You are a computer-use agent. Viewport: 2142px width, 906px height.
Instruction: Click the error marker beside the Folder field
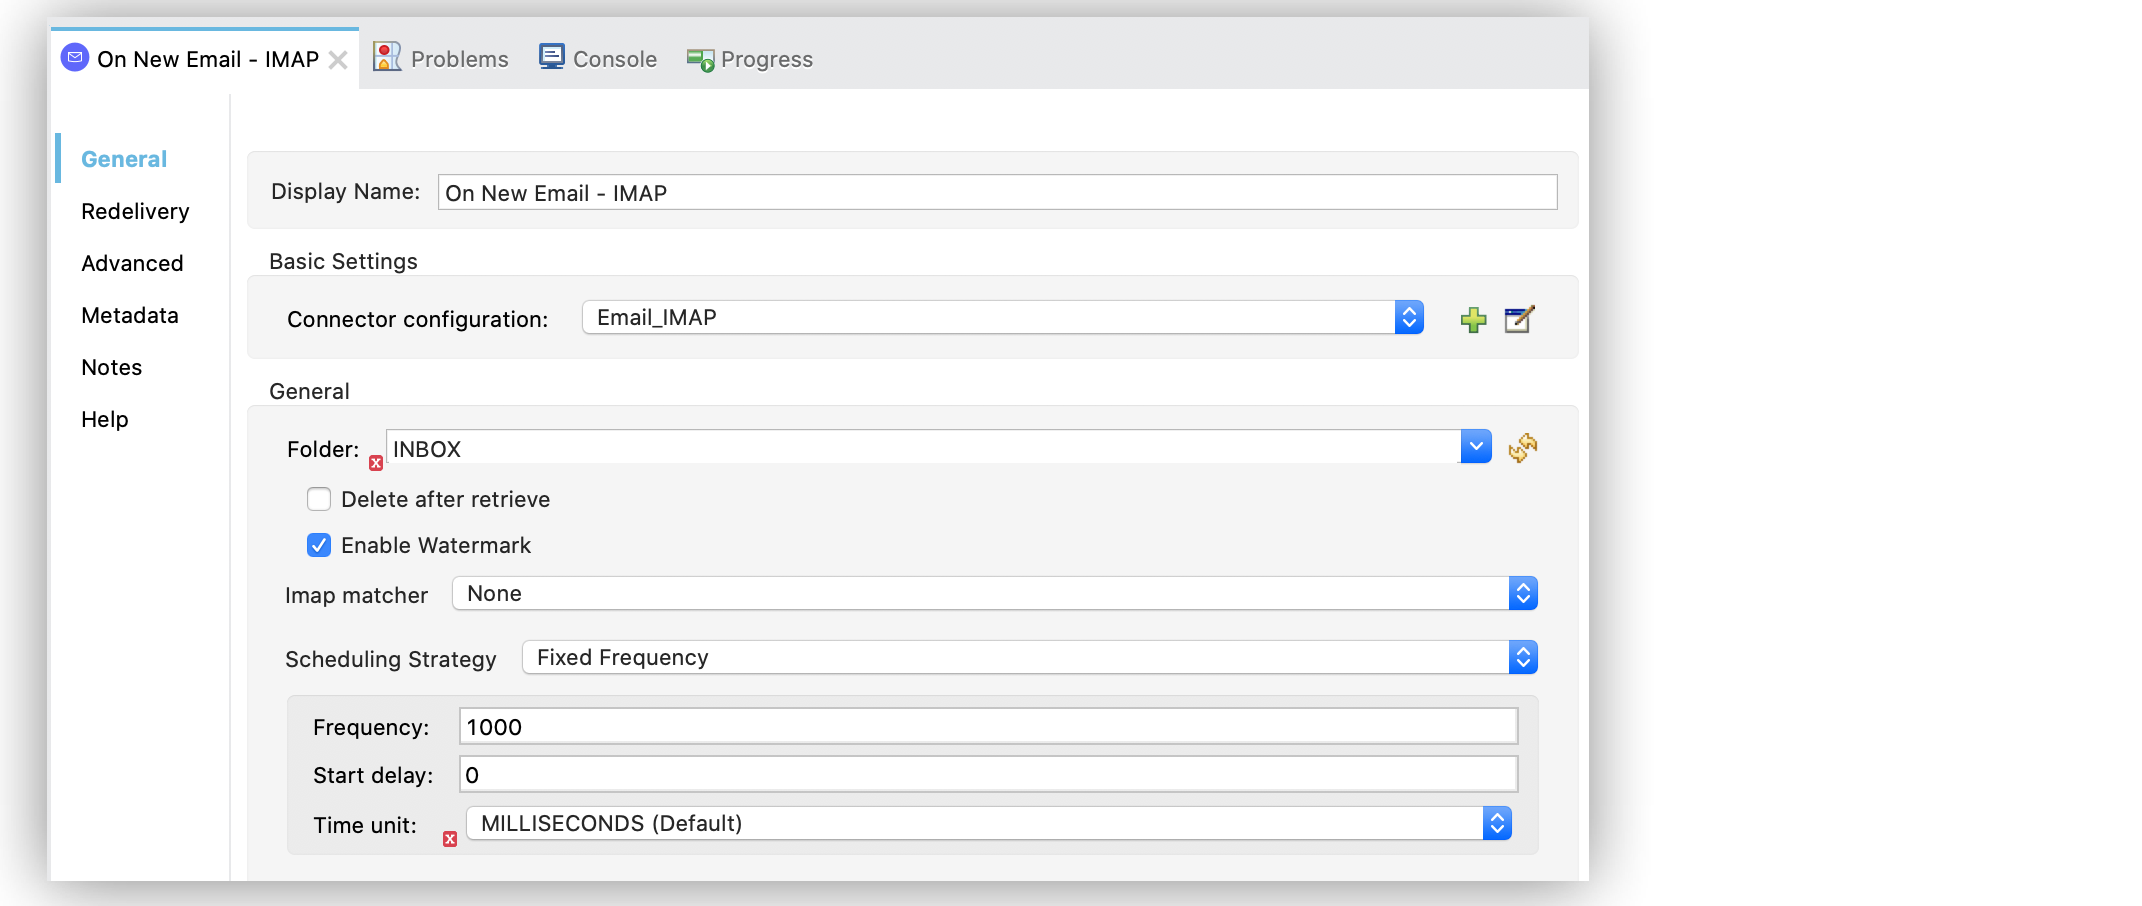[376, 463]
